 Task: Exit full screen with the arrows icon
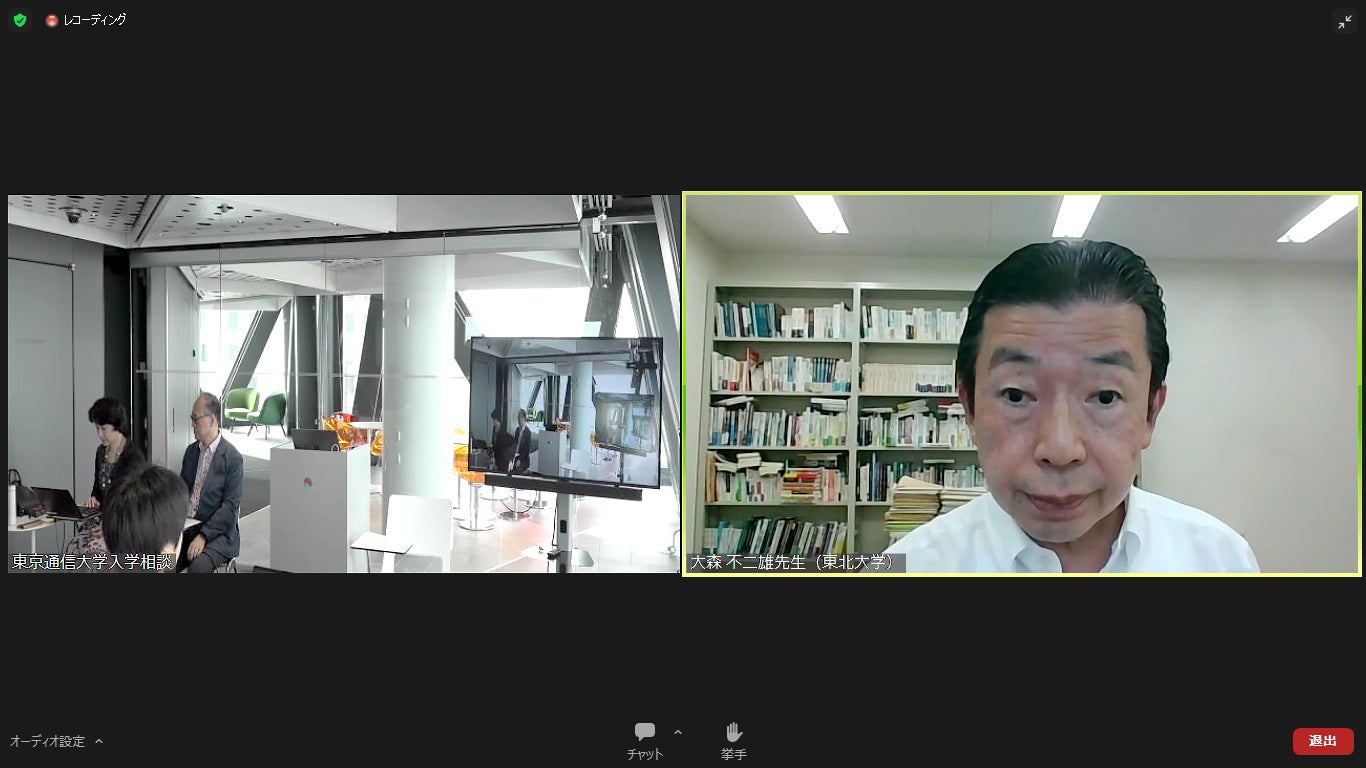[x=1345, y=21]
